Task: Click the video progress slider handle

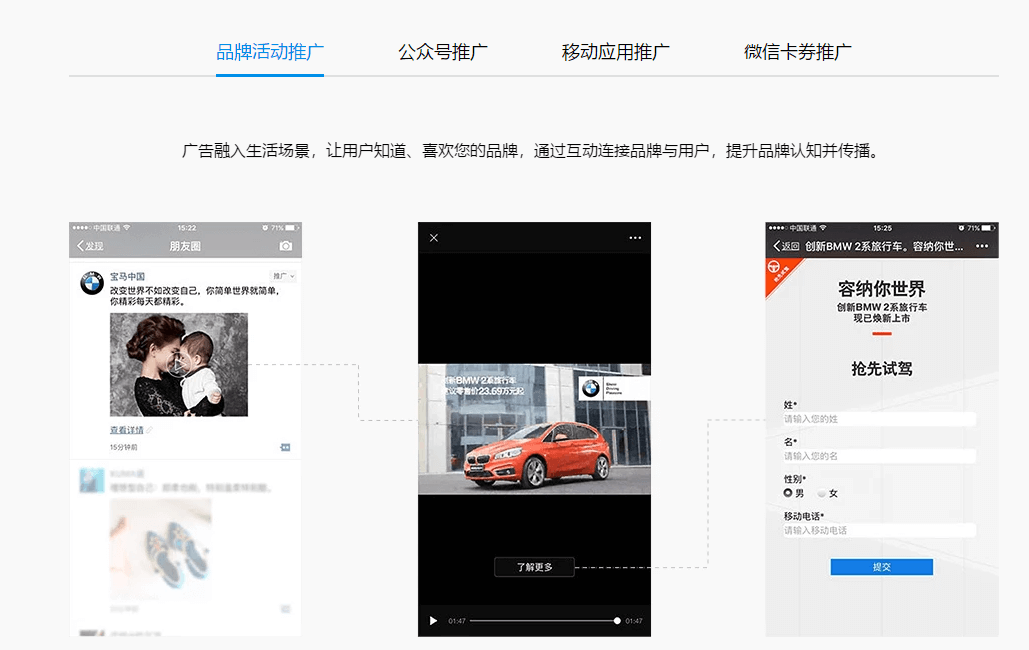Action: (617, 620)
